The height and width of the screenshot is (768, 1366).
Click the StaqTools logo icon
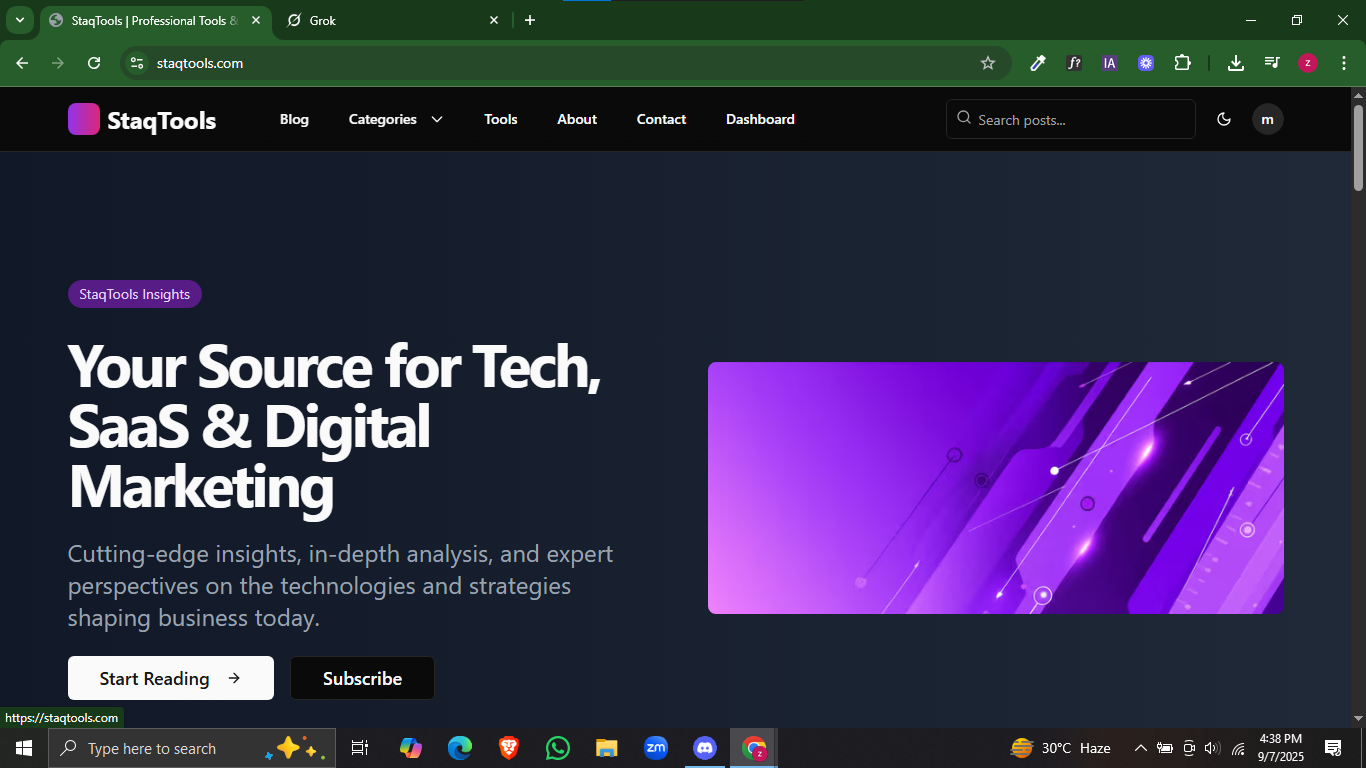click(84, 119)
